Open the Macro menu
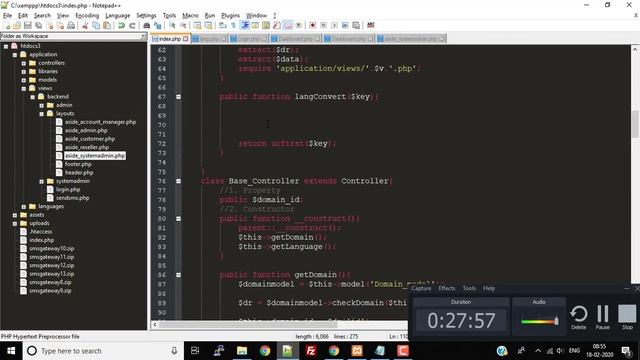 pos(190,16)
